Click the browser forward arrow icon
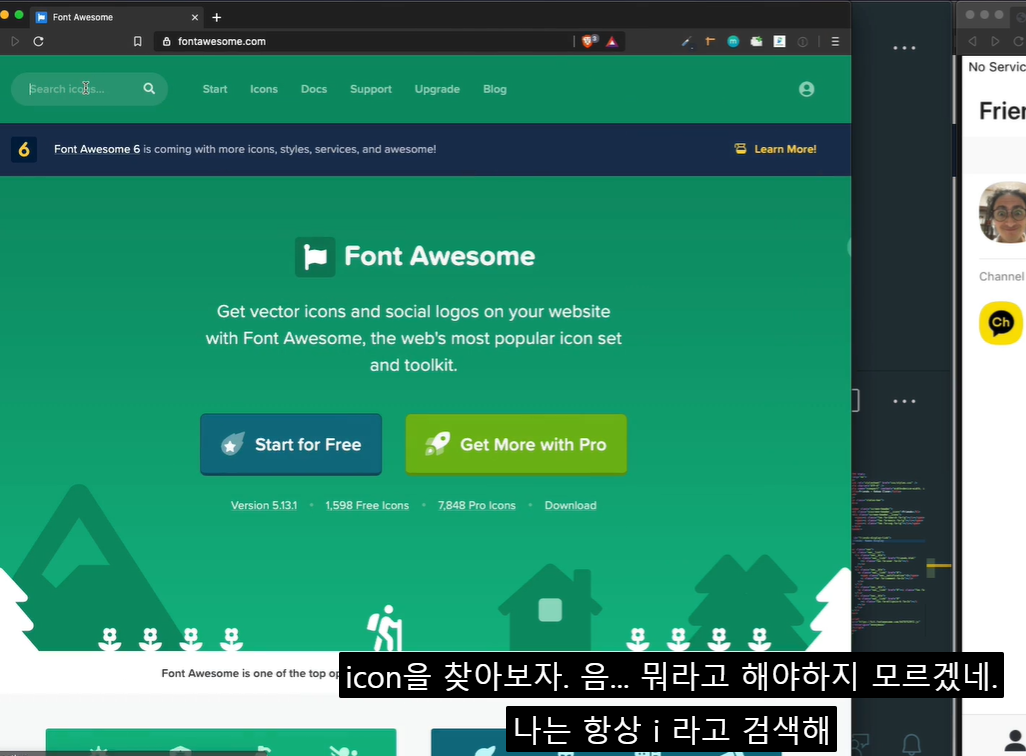The image size is (1026, 756). [15, 41]
